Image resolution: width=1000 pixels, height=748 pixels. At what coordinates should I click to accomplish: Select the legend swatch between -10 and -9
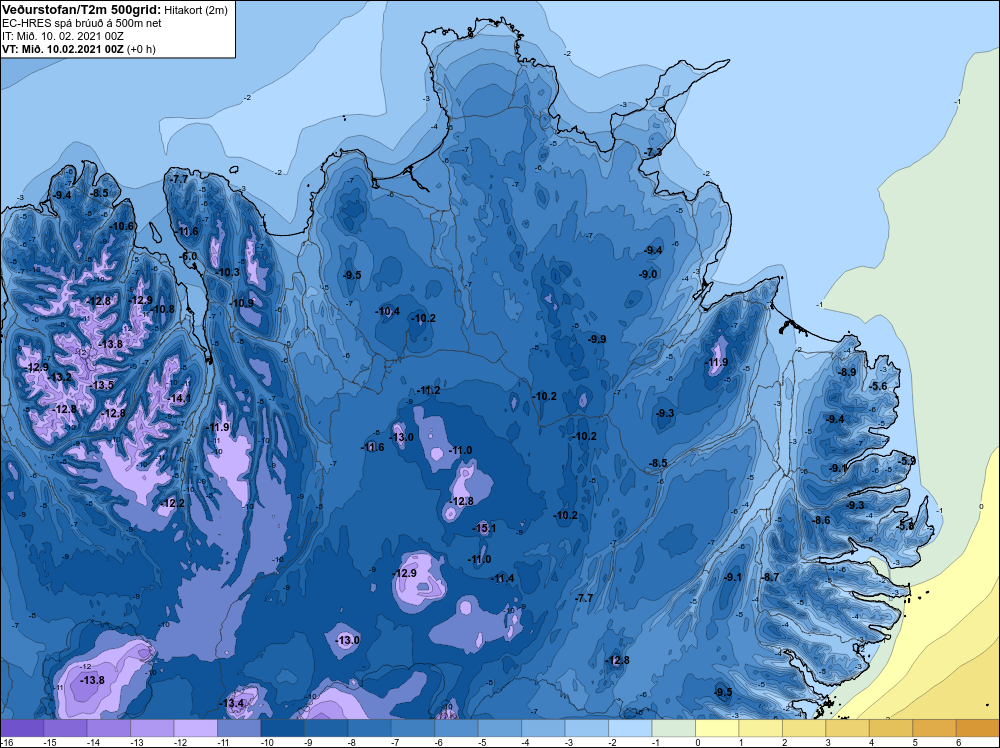tap(283, 728)
